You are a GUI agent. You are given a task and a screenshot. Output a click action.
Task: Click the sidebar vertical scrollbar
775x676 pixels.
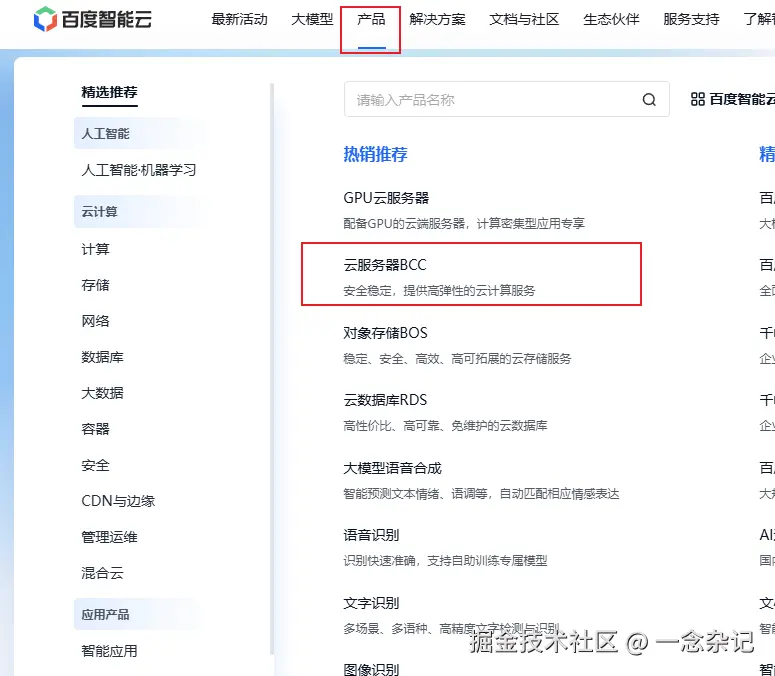(272, 368)
